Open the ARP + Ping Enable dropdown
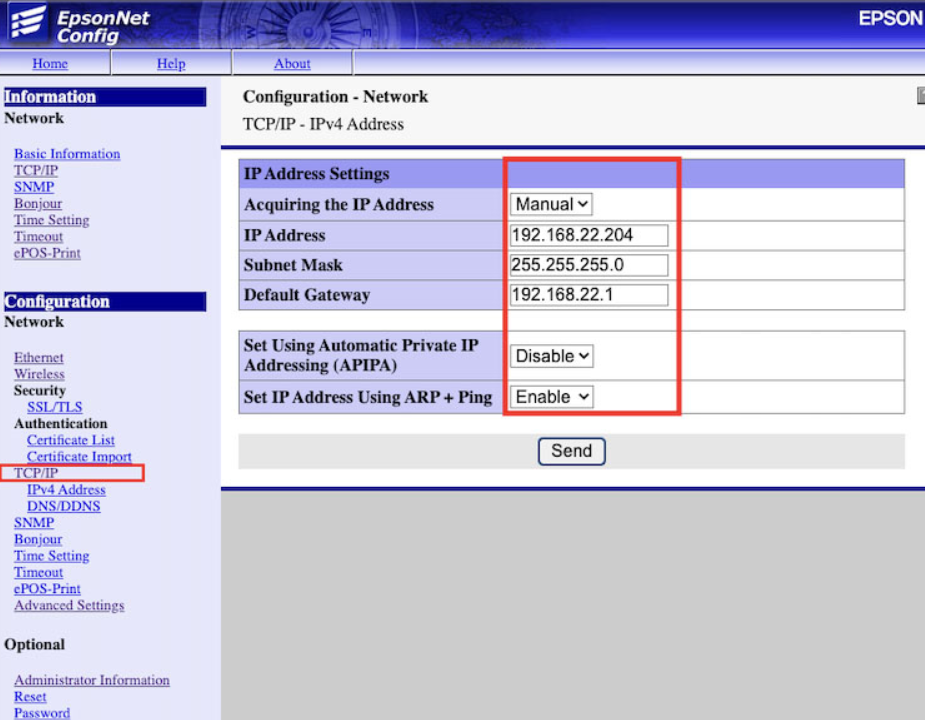Image resolution: width=925 pixels, height=720 pixels. click(x=552, y=397)
